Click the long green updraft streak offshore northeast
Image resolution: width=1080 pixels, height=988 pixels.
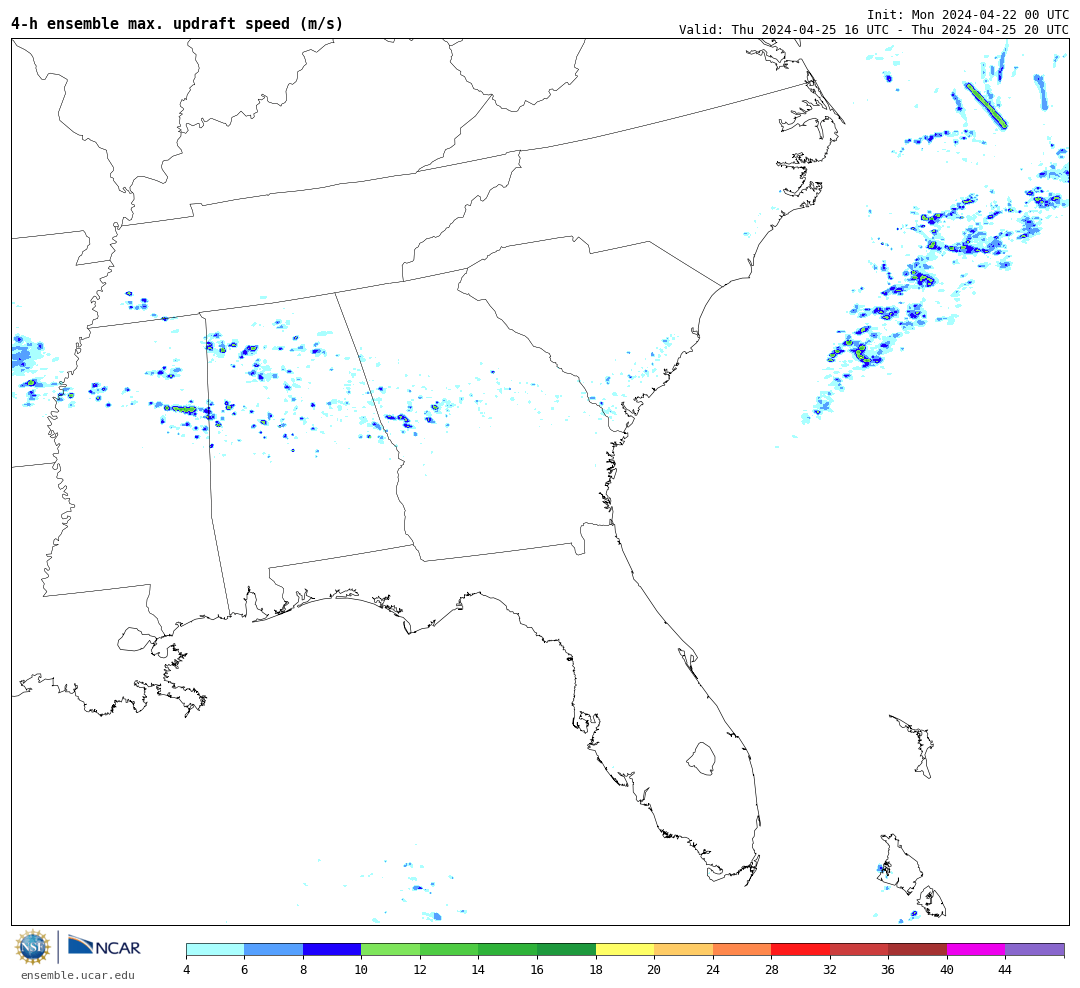point(986,106)
